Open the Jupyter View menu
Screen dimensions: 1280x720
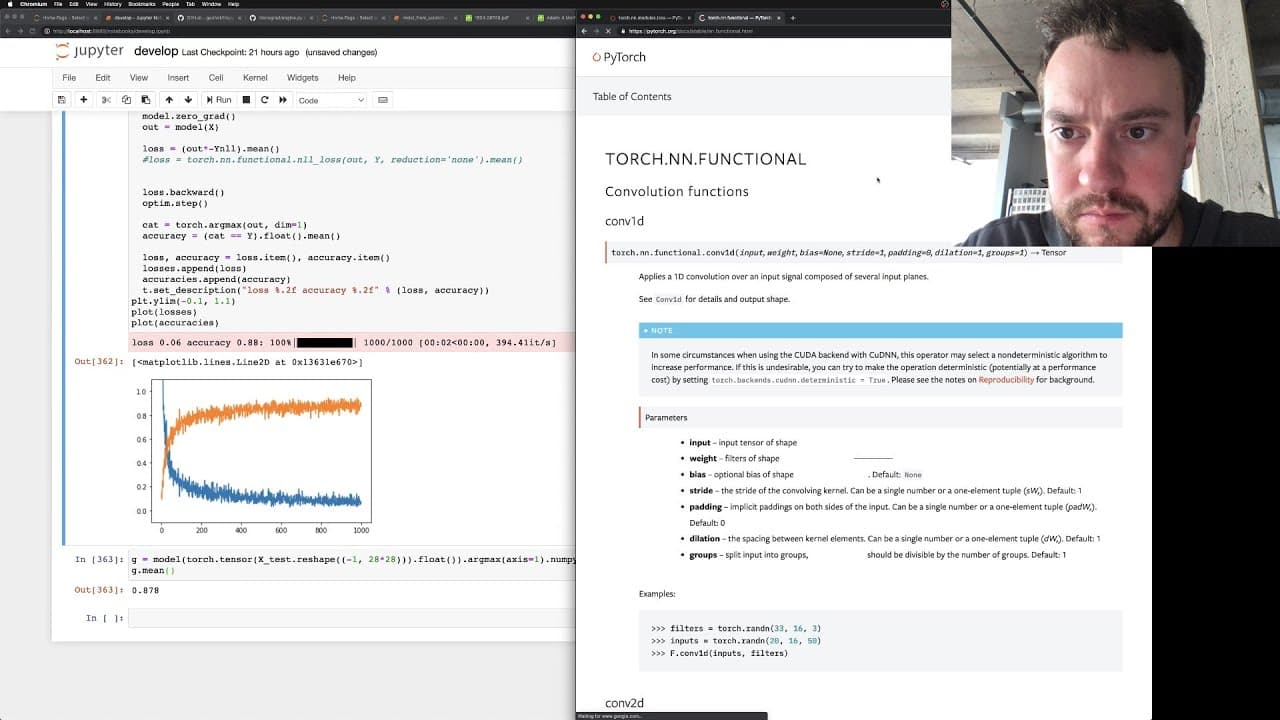(x=139, y=78)
